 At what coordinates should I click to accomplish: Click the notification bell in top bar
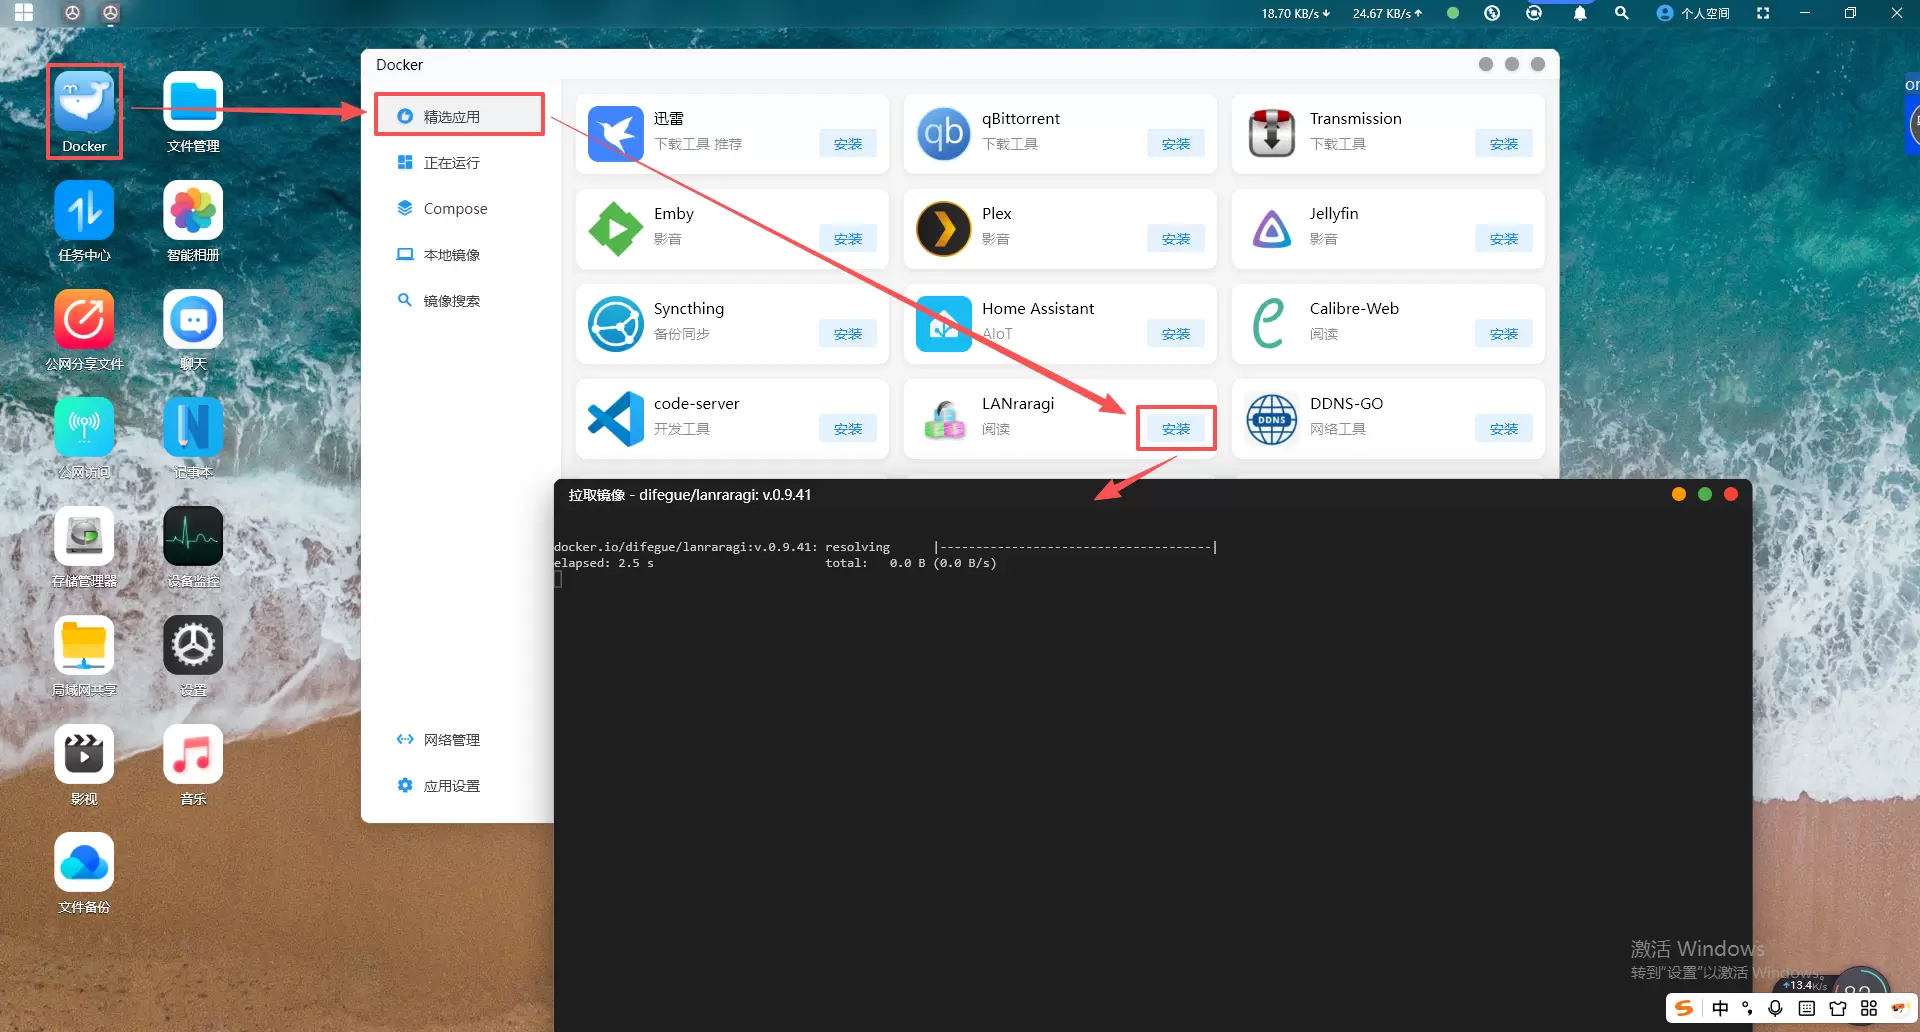click(x=1580, y=13)
